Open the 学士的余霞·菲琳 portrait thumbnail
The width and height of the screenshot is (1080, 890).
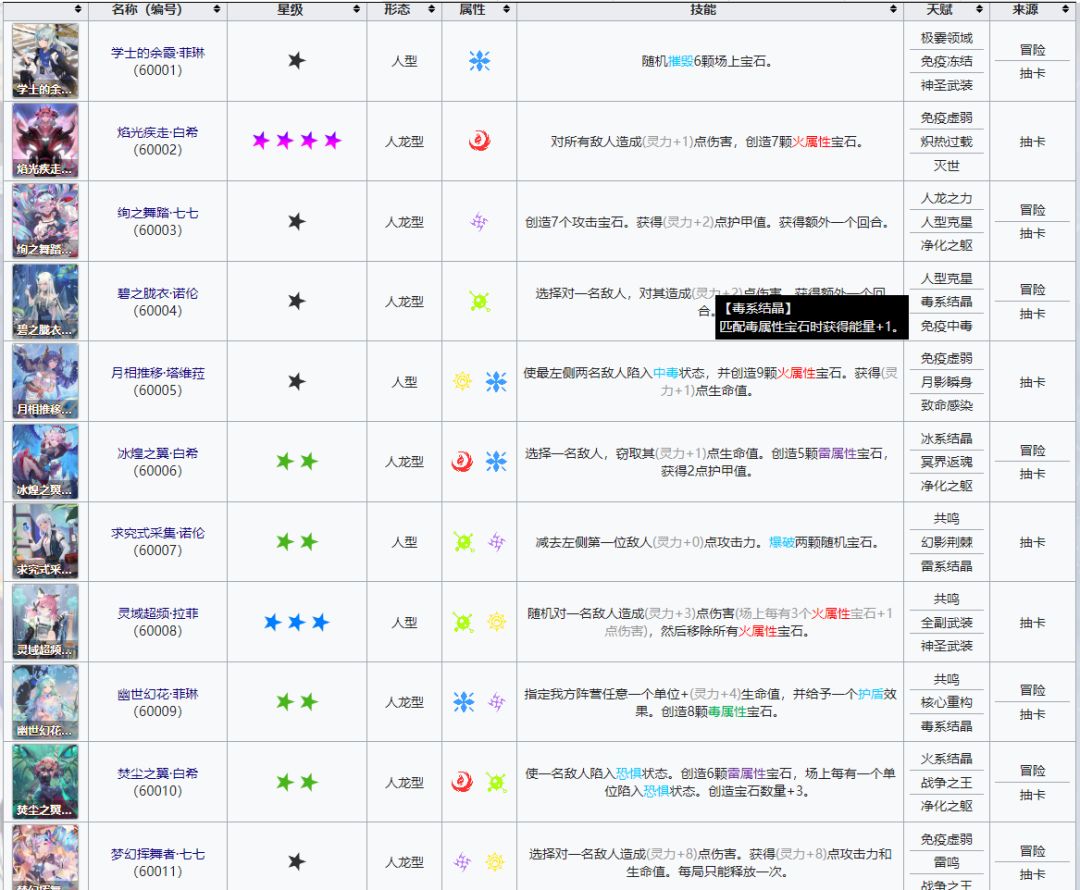45,61
